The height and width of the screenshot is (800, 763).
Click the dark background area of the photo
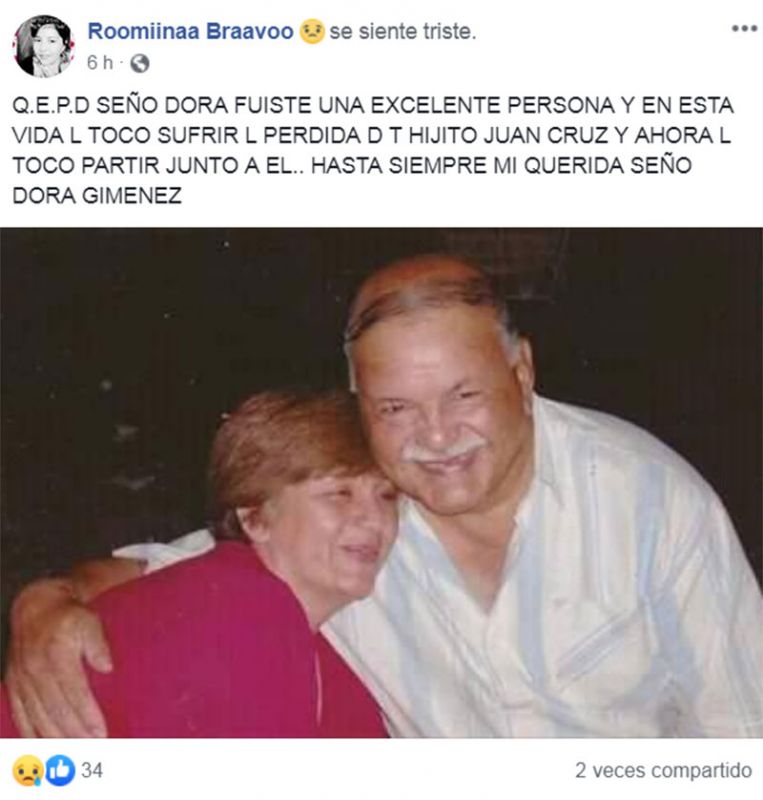point(128,332)
